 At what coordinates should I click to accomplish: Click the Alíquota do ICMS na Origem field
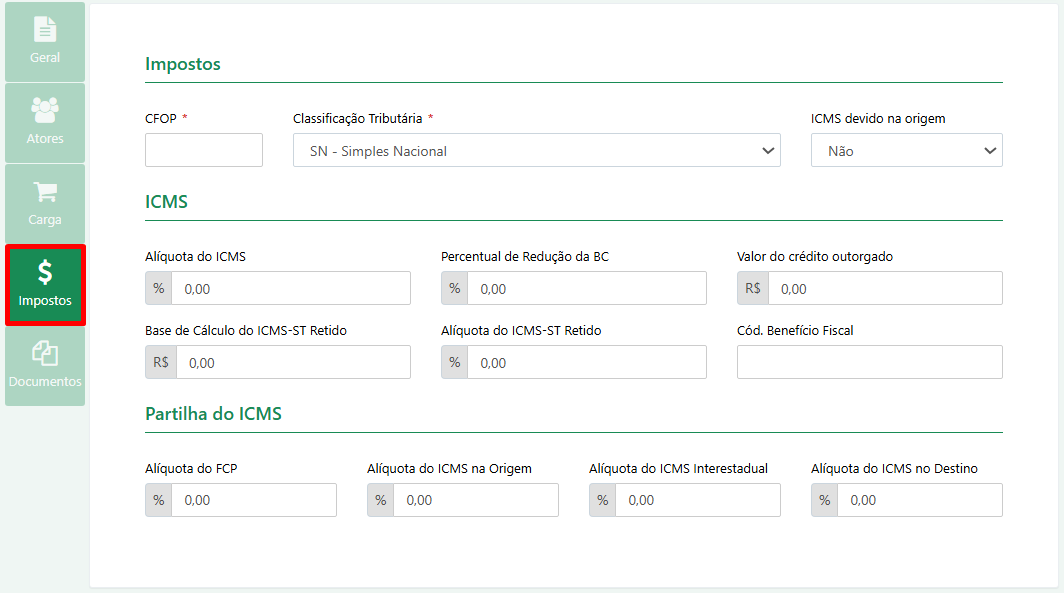click(x=476, y=500)
